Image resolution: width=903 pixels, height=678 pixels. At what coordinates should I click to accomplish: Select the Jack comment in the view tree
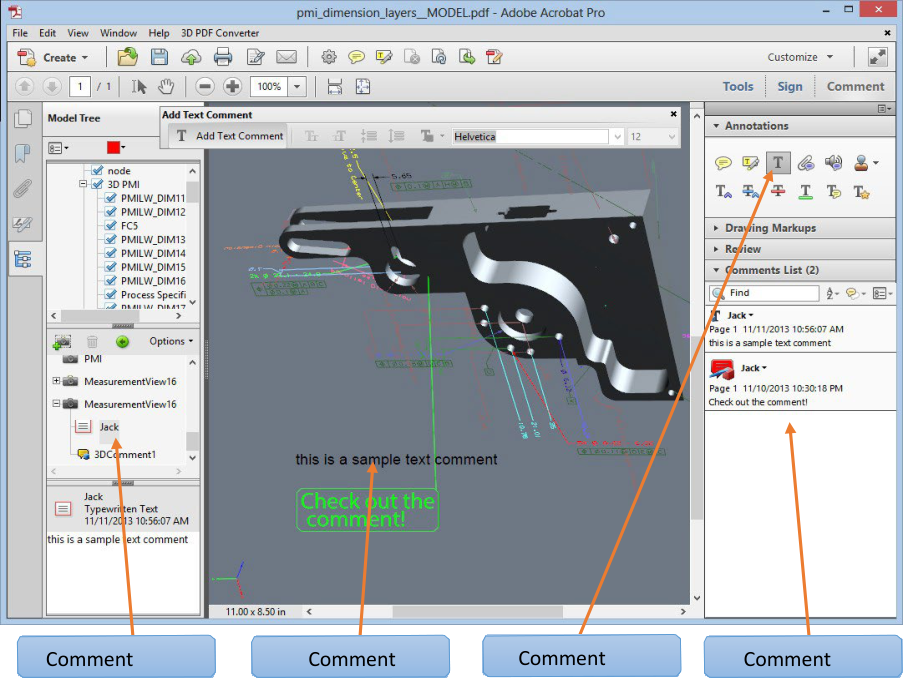click(109, 427)
